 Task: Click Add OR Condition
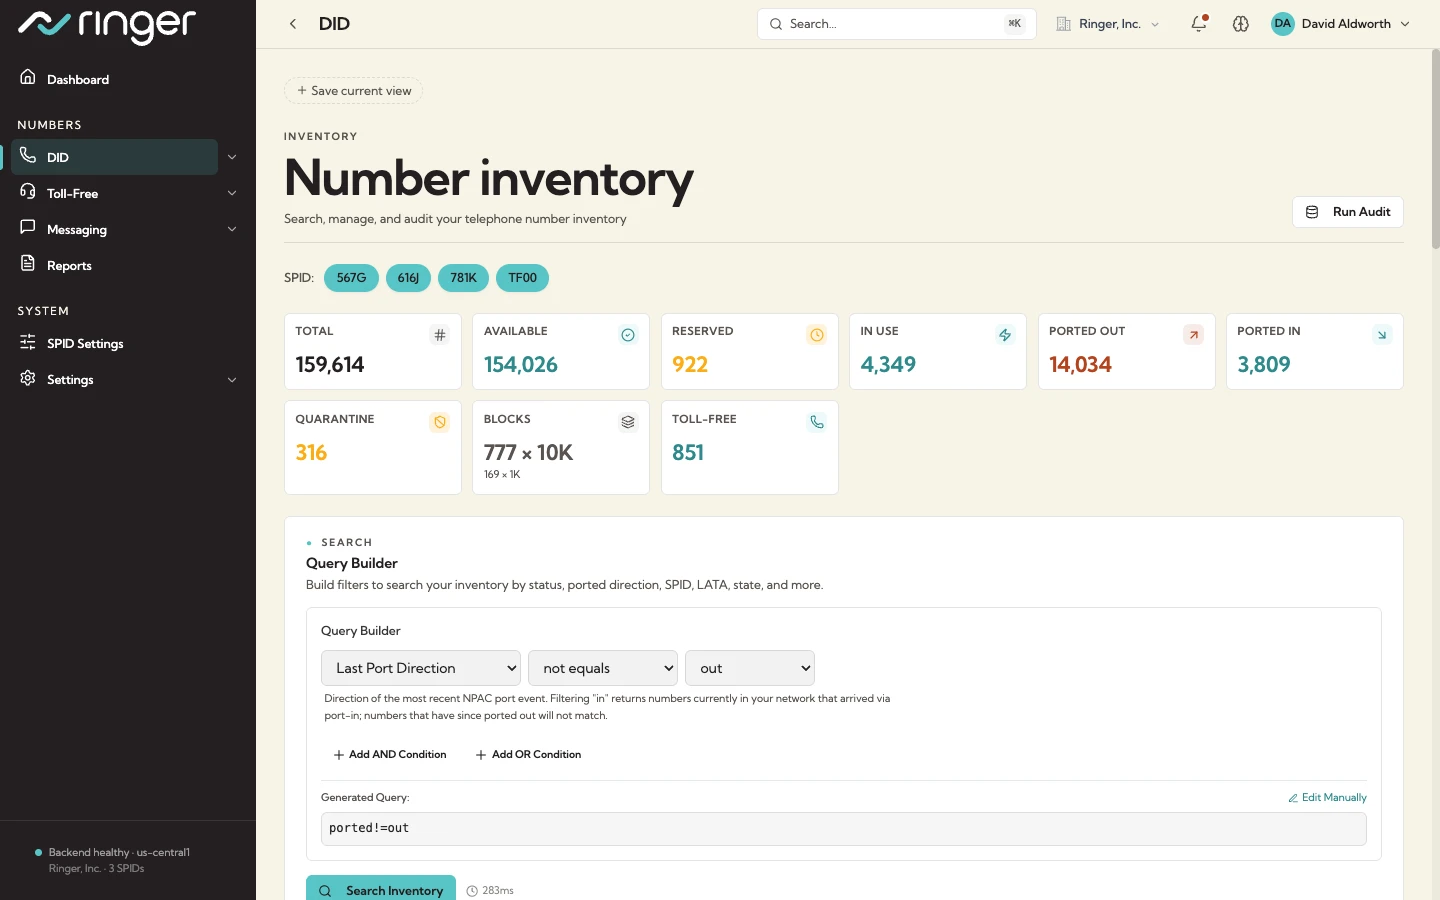pos(528,755)
